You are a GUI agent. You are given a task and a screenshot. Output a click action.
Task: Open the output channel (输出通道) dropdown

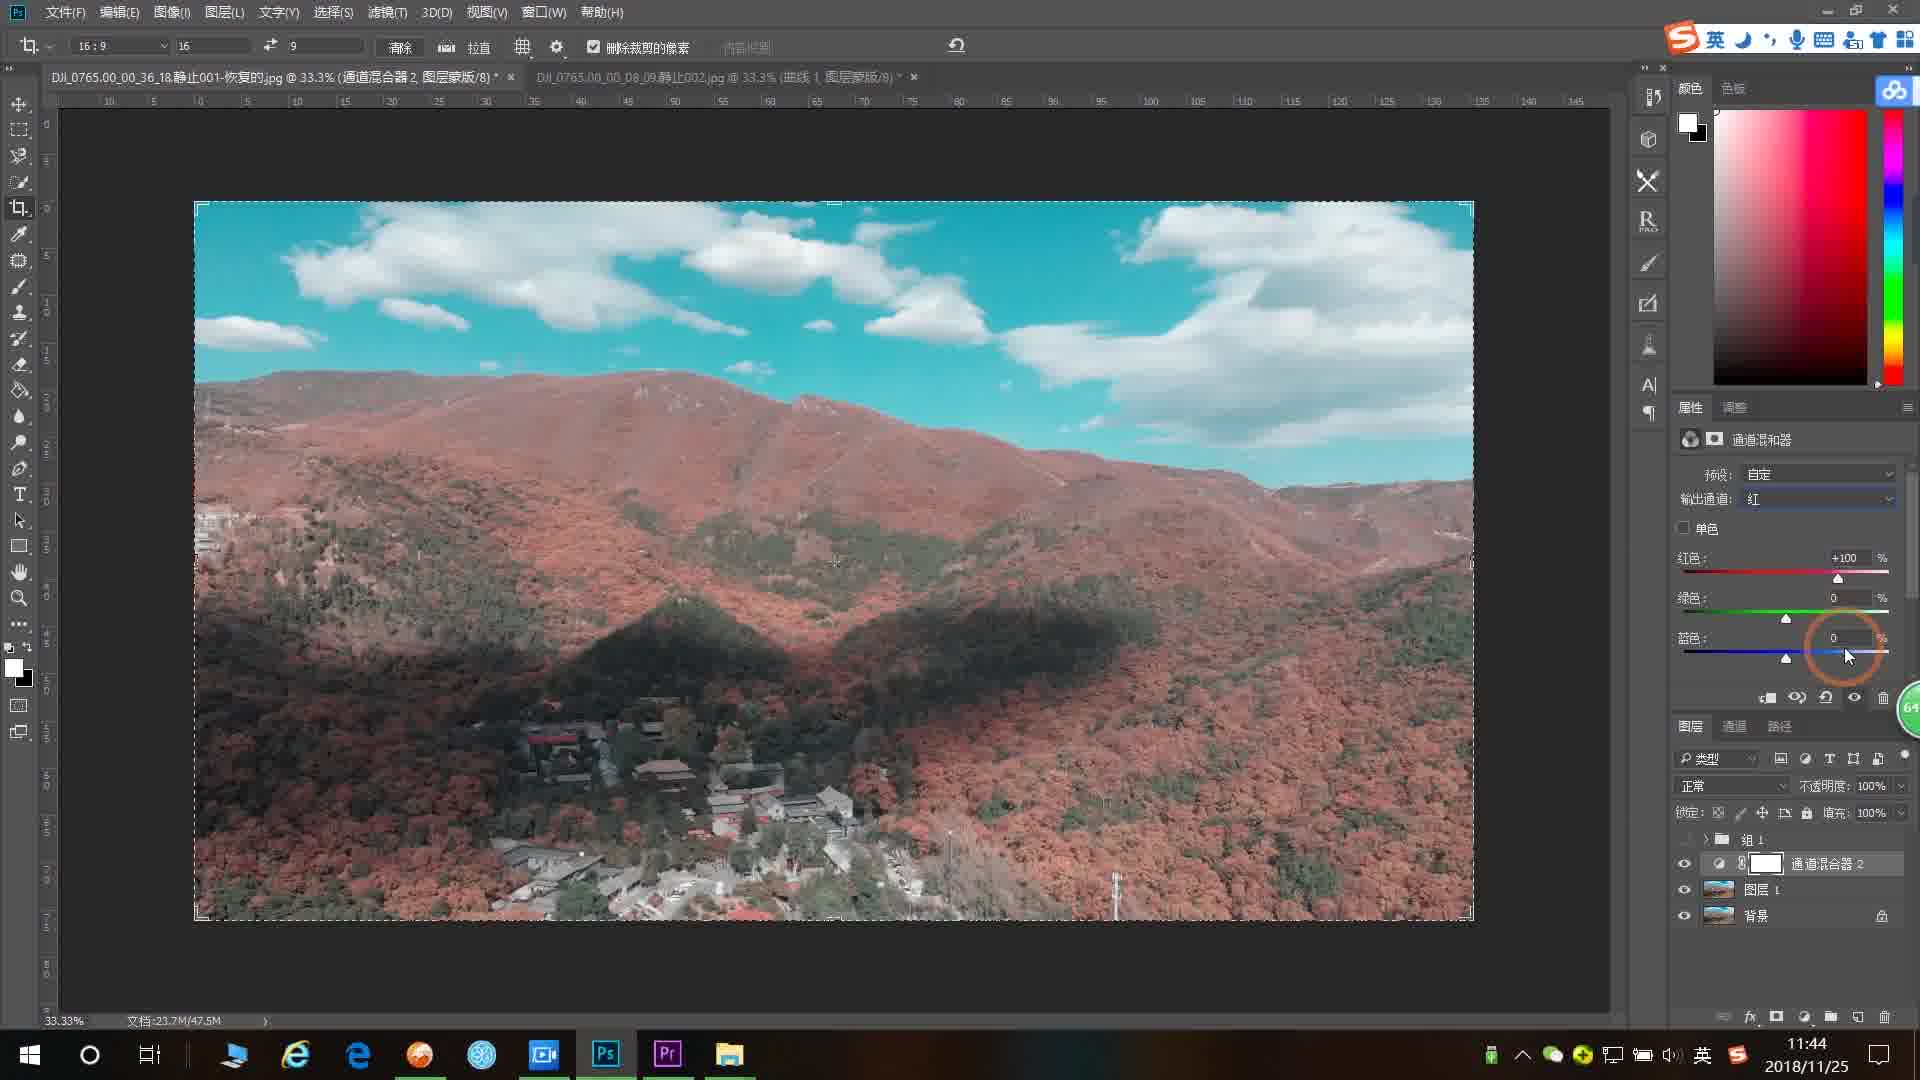(1818, 499)
